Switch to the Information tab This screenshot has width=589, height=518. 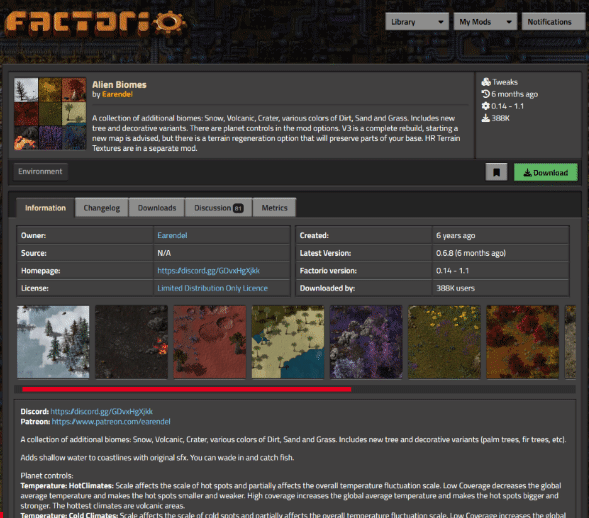point(45,208)
